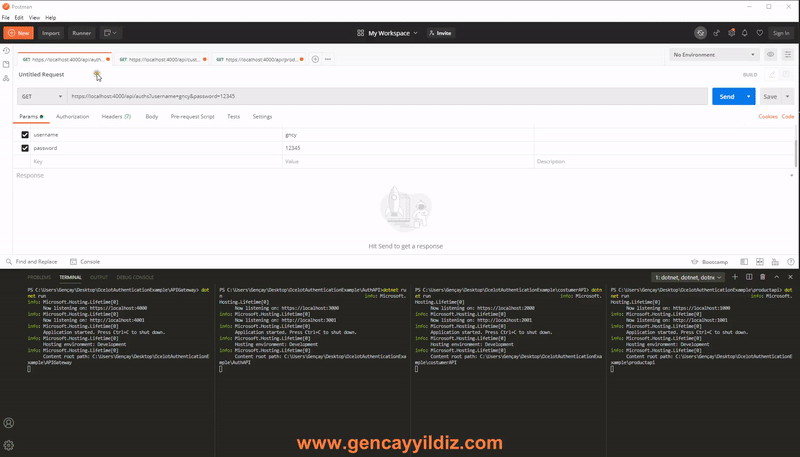Click the New tab plus icon
This screenshot has width=800, height=457.
pos(315,59)
